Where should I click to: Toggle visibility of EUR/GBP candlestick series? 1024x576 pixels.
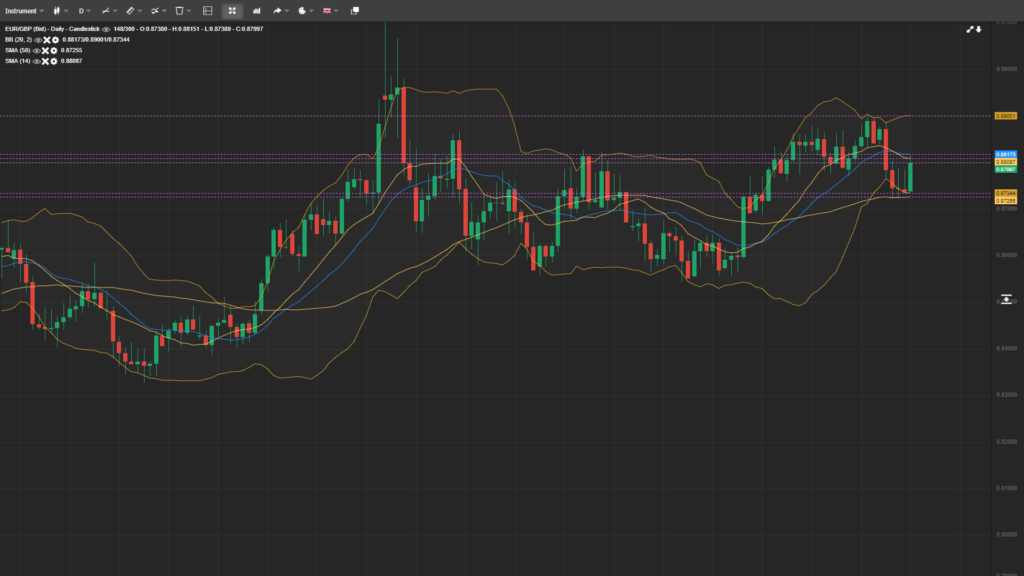coord(106,29)
